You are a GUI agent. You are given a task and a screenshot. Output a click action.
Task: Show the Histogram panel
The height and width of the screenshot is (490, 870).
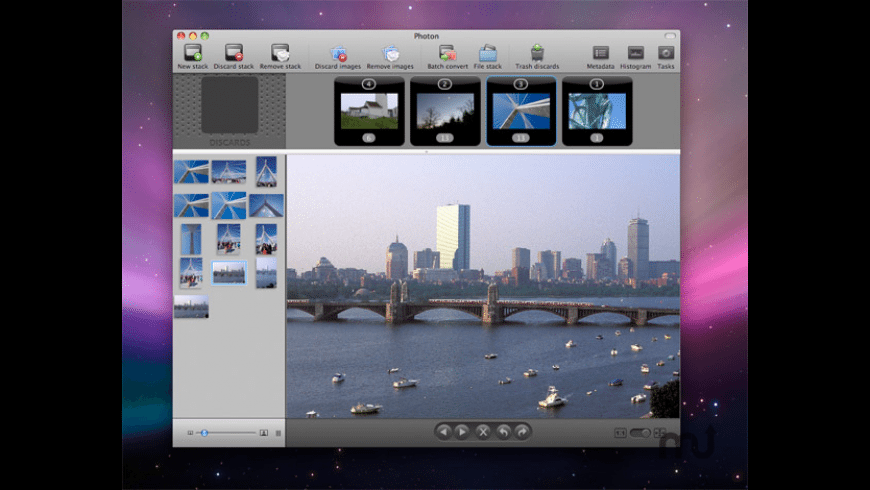(635, 53)
